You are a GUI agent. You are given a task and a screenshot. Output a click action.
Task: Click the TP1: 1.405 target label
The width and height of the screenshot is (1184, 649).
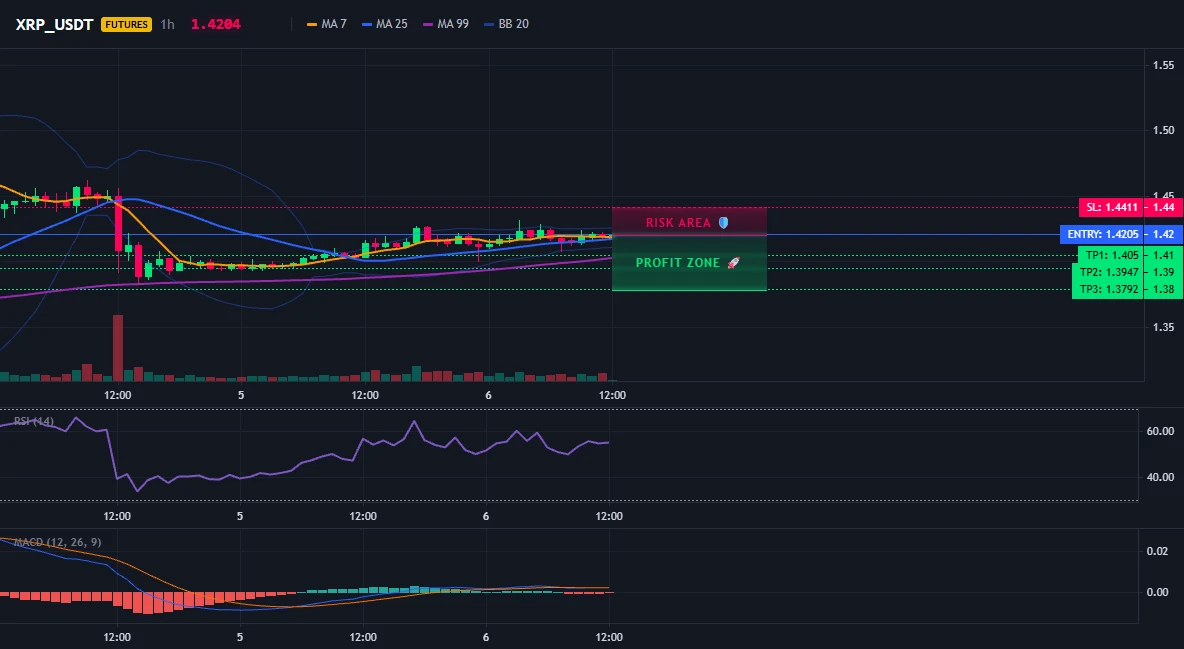[x=1112, y=255]
